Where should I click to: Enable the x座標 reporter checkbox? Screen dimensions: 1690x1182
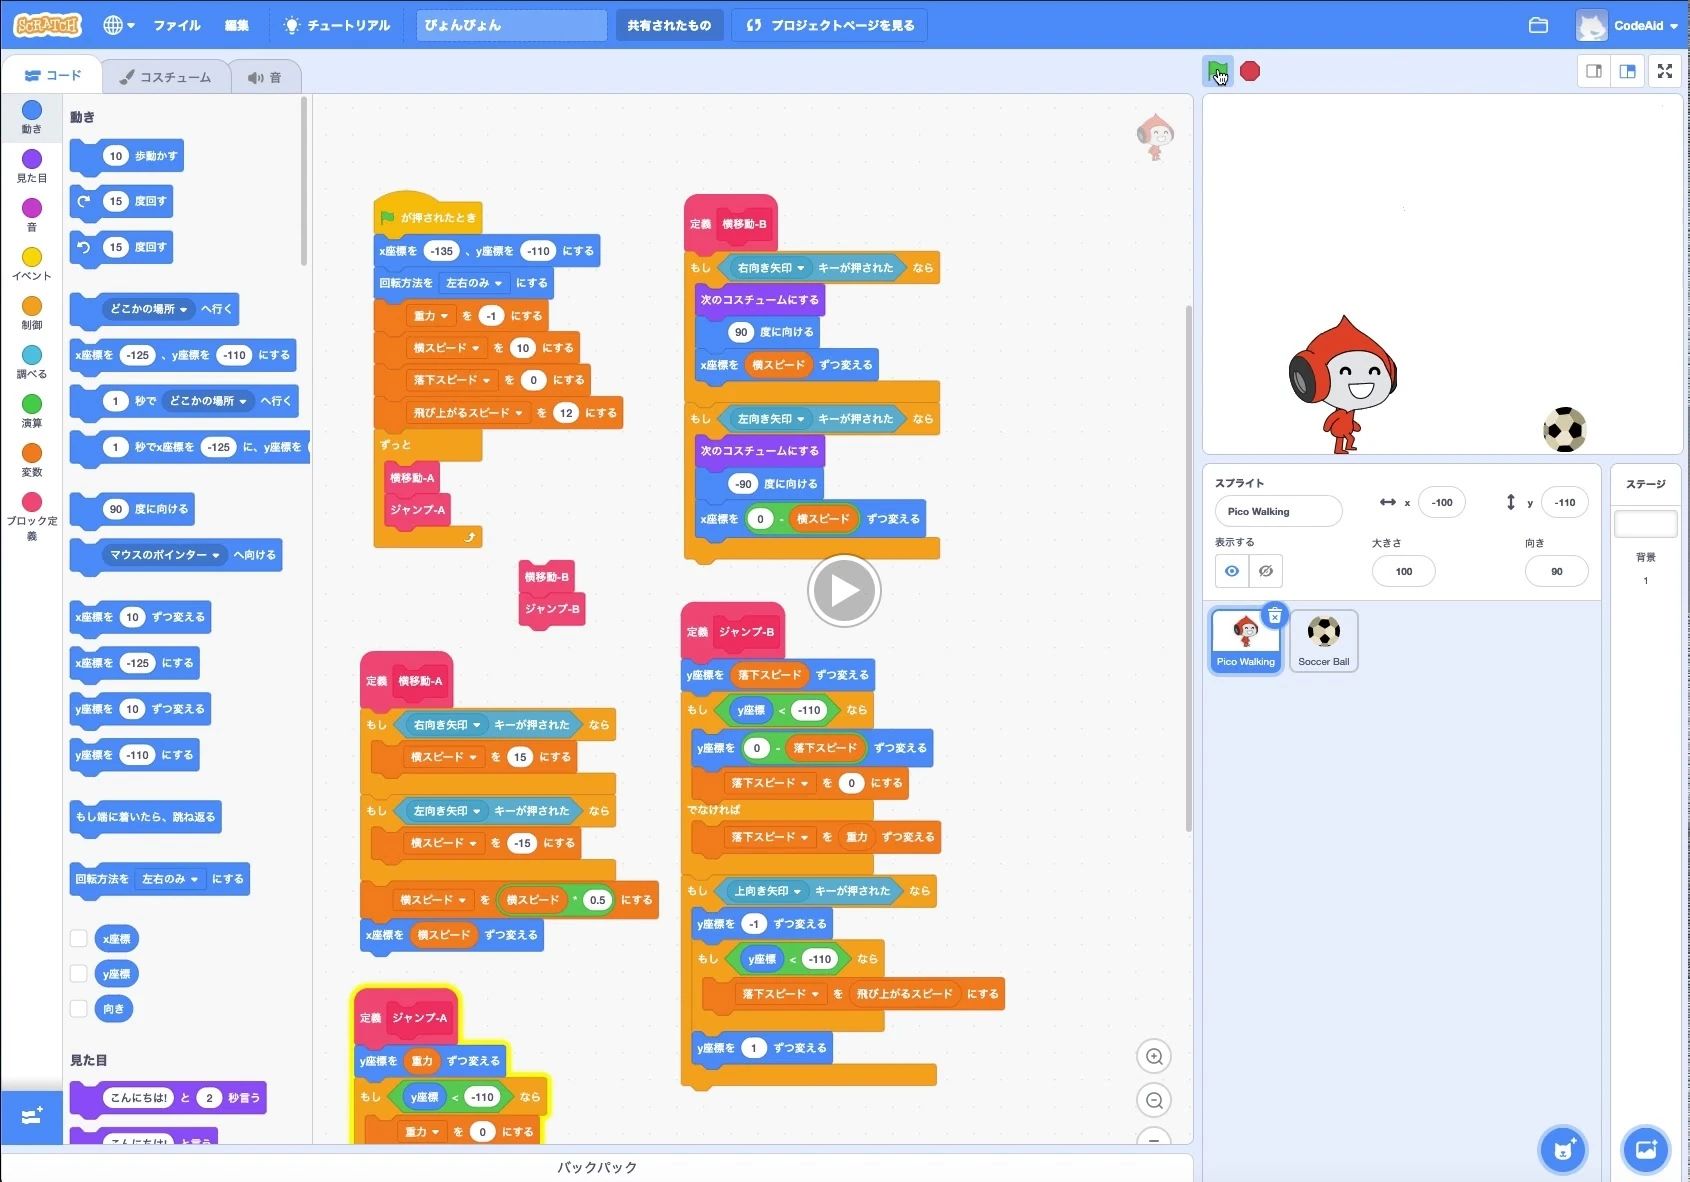79,938
